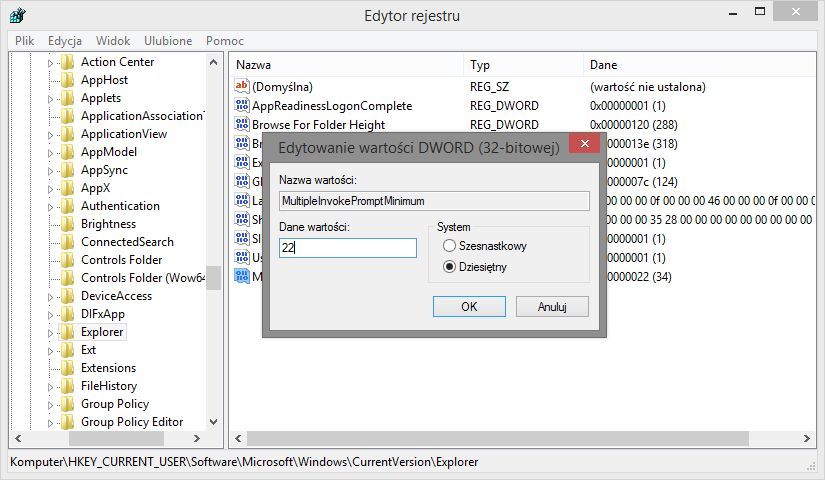Screen dimensions: 825x480
Task: Click the DeviceAccess folder icon
Action: (67, 296)
